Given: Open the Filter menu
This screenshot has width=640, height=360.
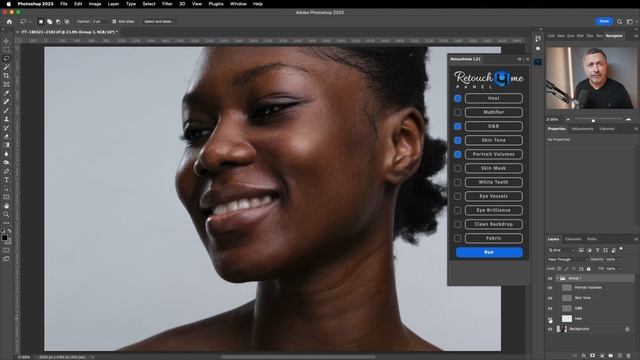Looking at the screenshot, I should coord(167,4).
